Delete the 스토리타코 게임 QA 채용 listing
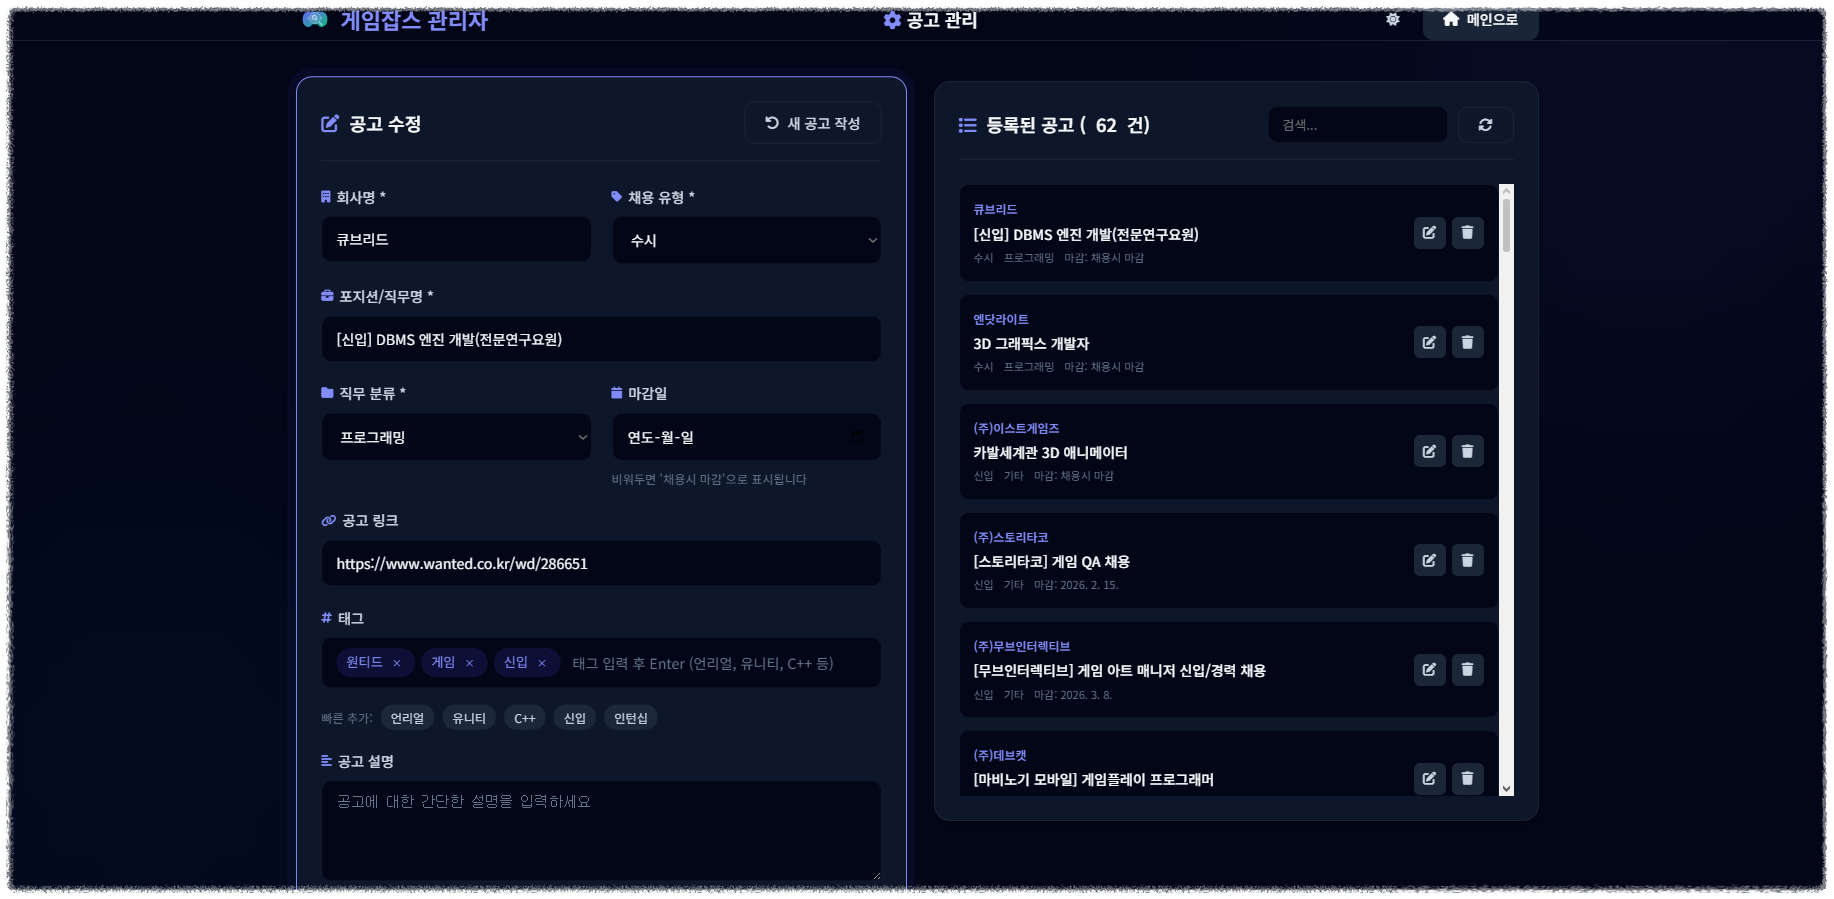Image resolution: width=1834 pixels, height=899 pixels. pyautogui.click(x=1467, y=560)
